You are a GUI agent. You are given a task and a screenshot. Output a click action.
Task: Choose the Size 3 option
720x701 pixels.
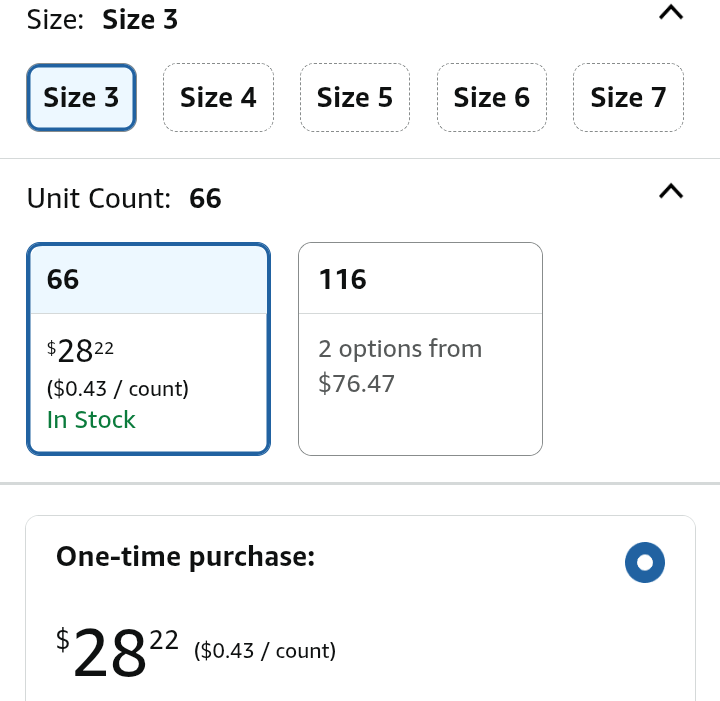(81, 97)
